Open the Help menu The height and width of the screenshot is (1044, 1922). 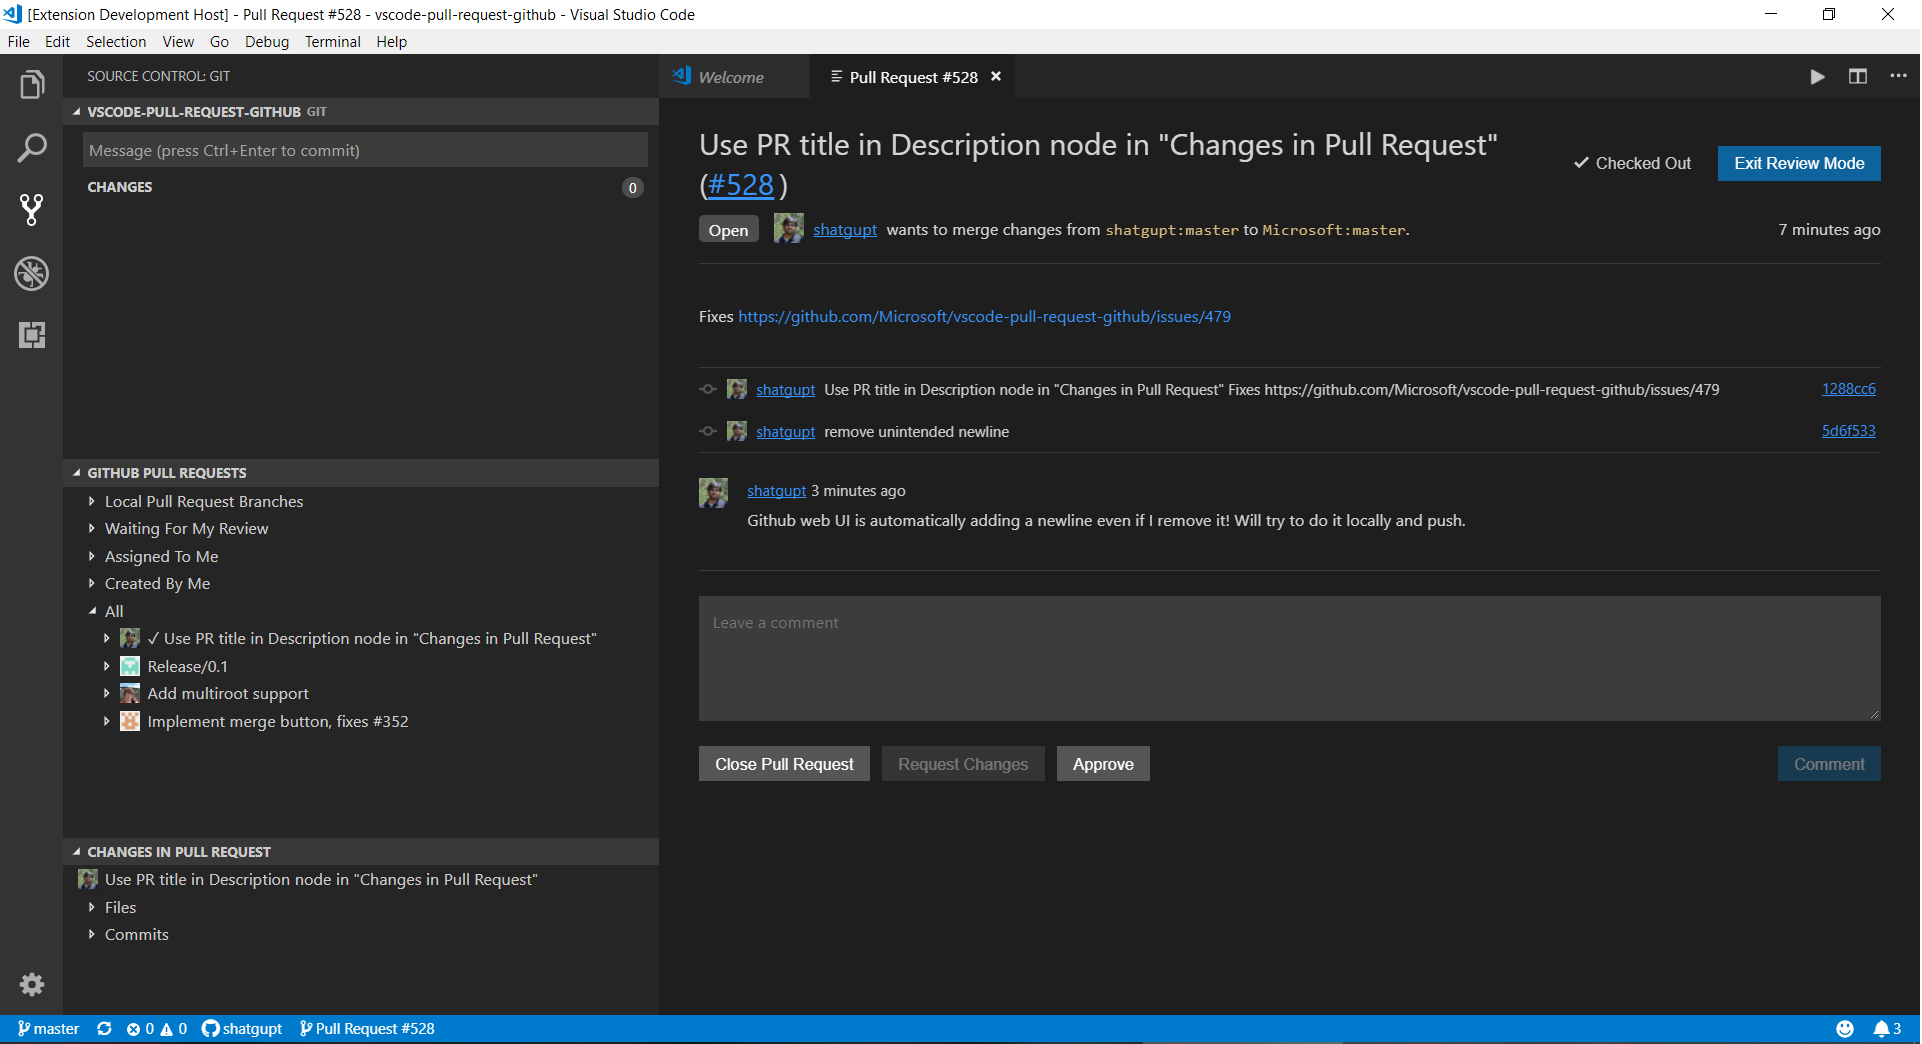(x=392, y=41)
